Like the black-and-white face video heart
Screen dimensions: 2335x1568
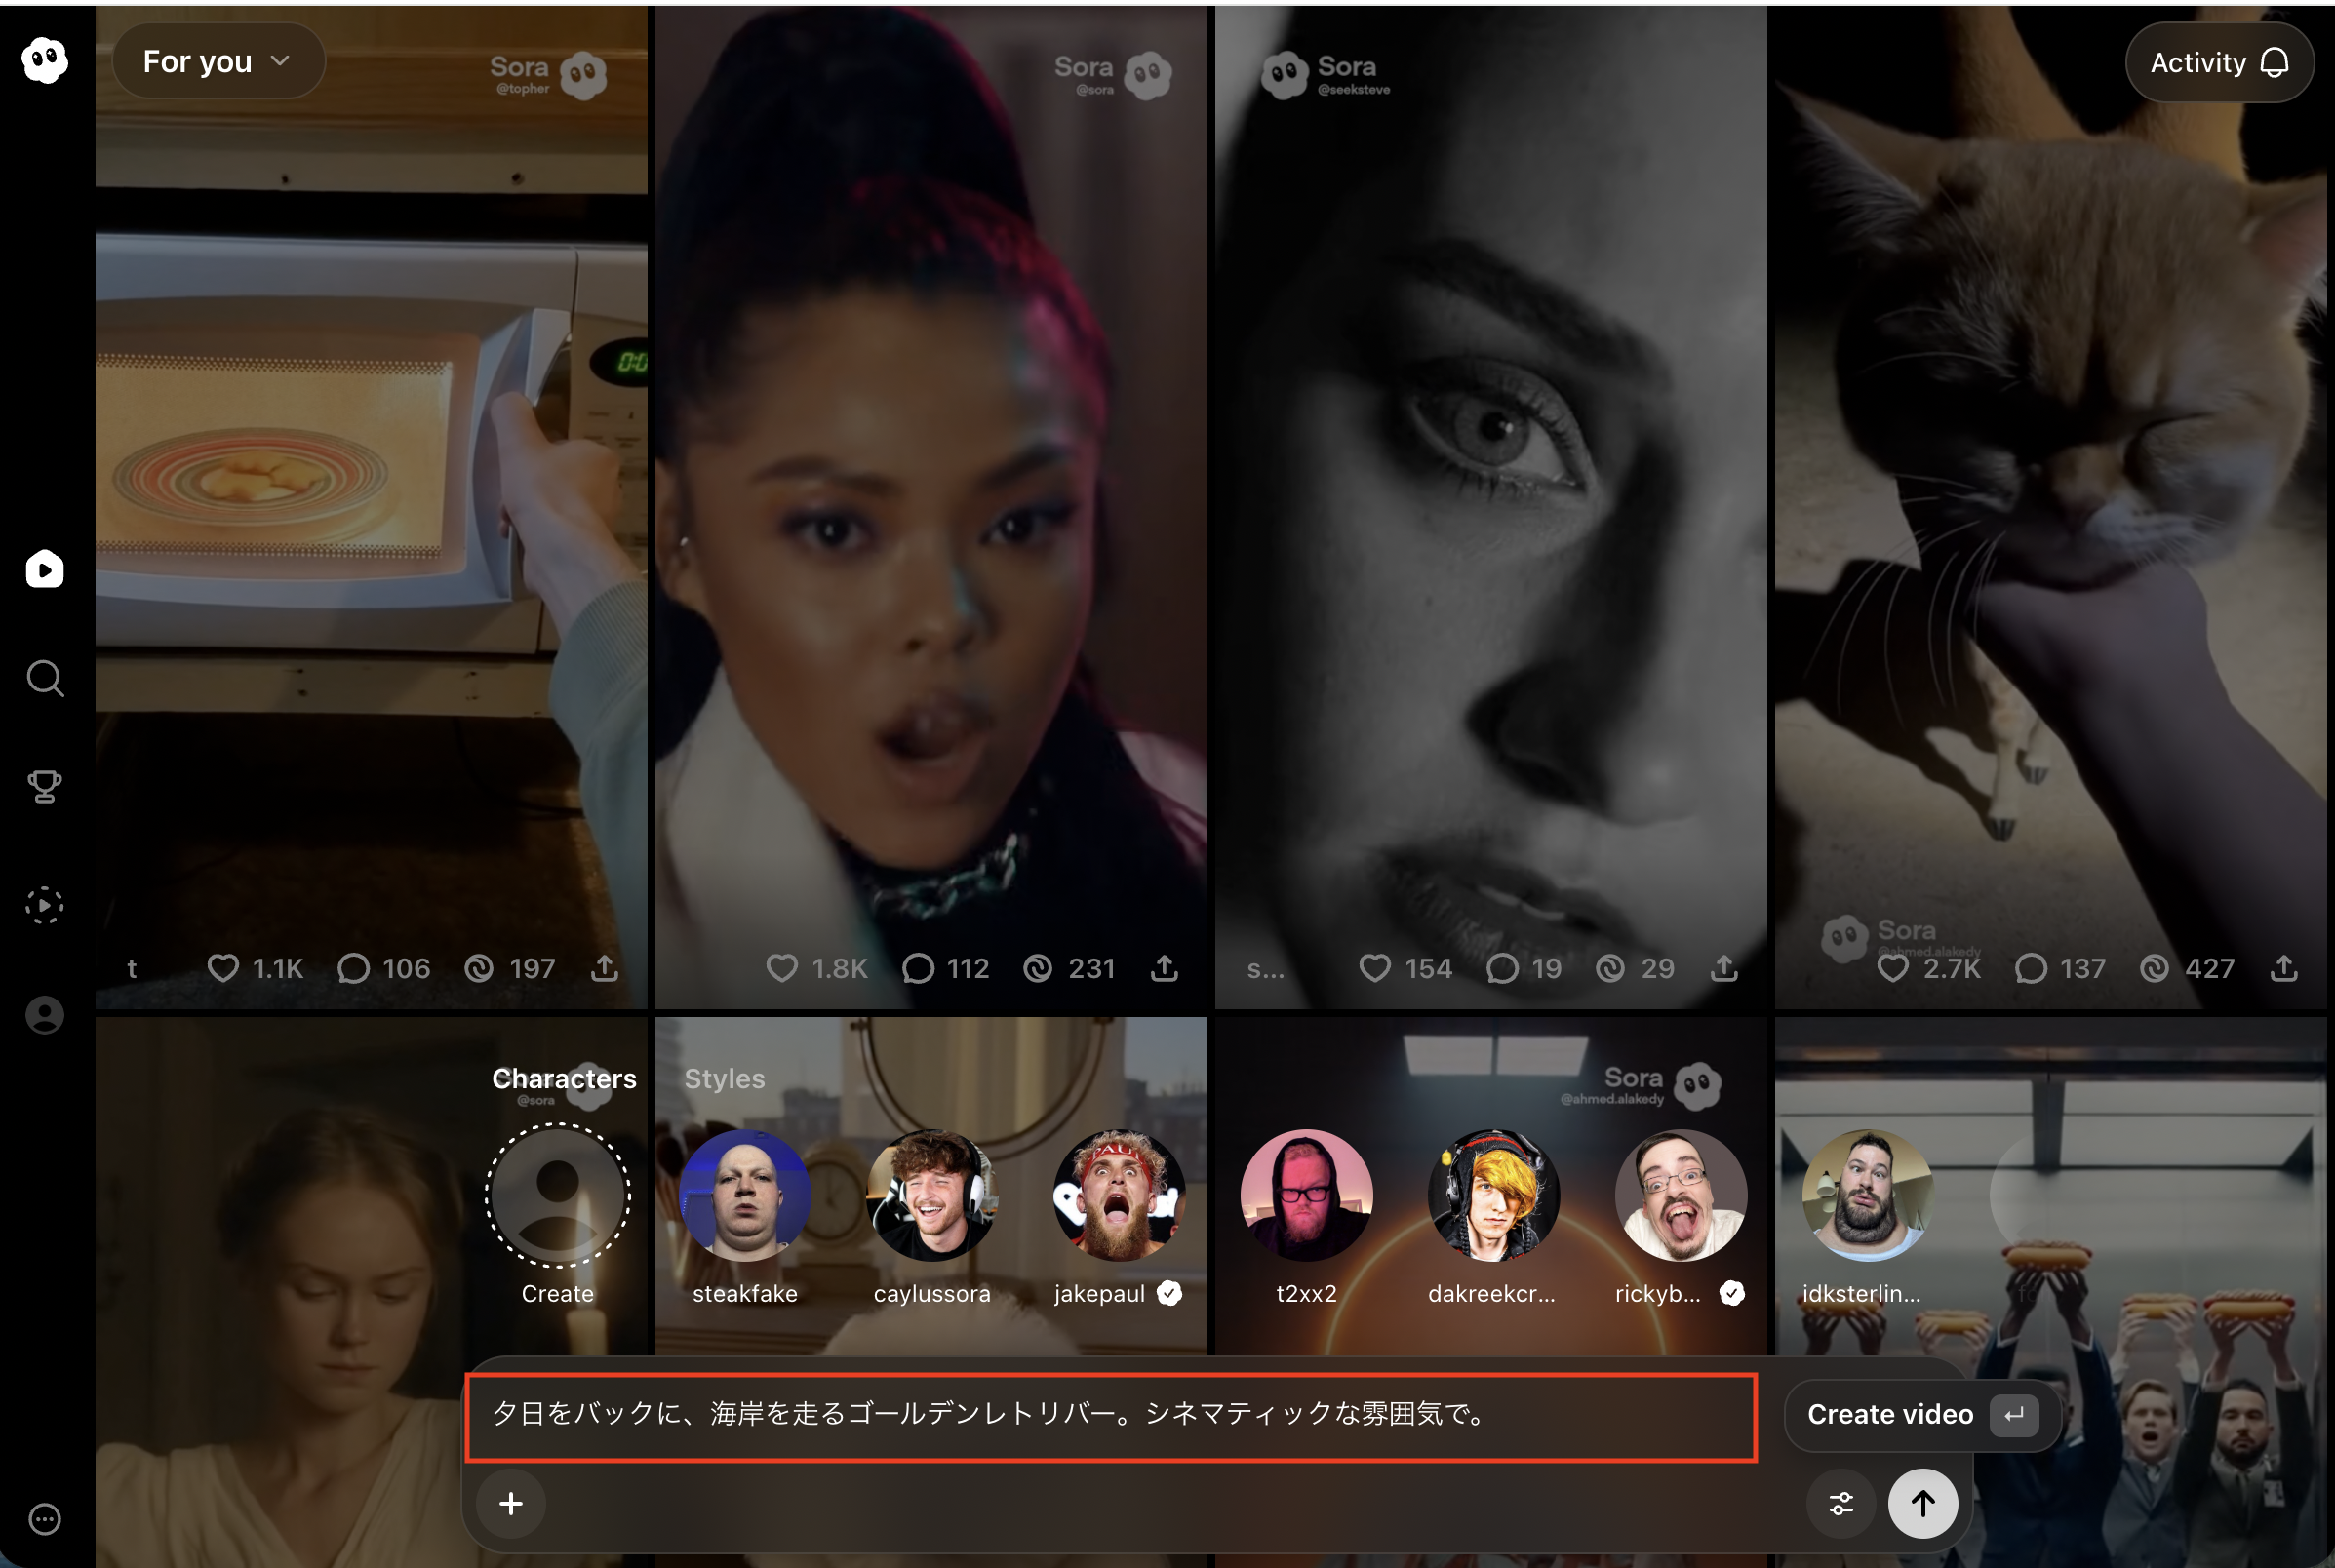tap(1375, 967)
